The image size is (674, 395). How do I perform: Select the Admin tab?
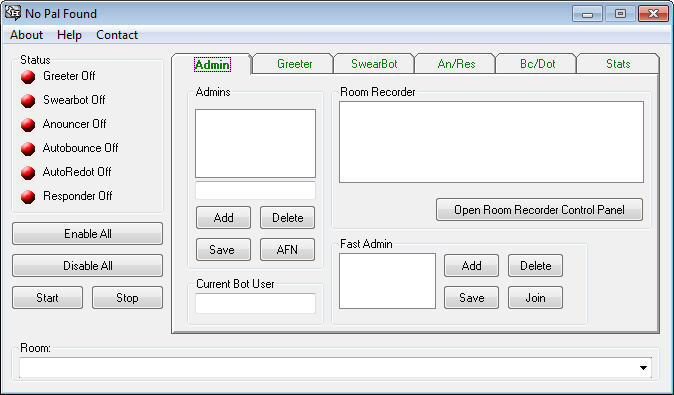pos(212,64)
